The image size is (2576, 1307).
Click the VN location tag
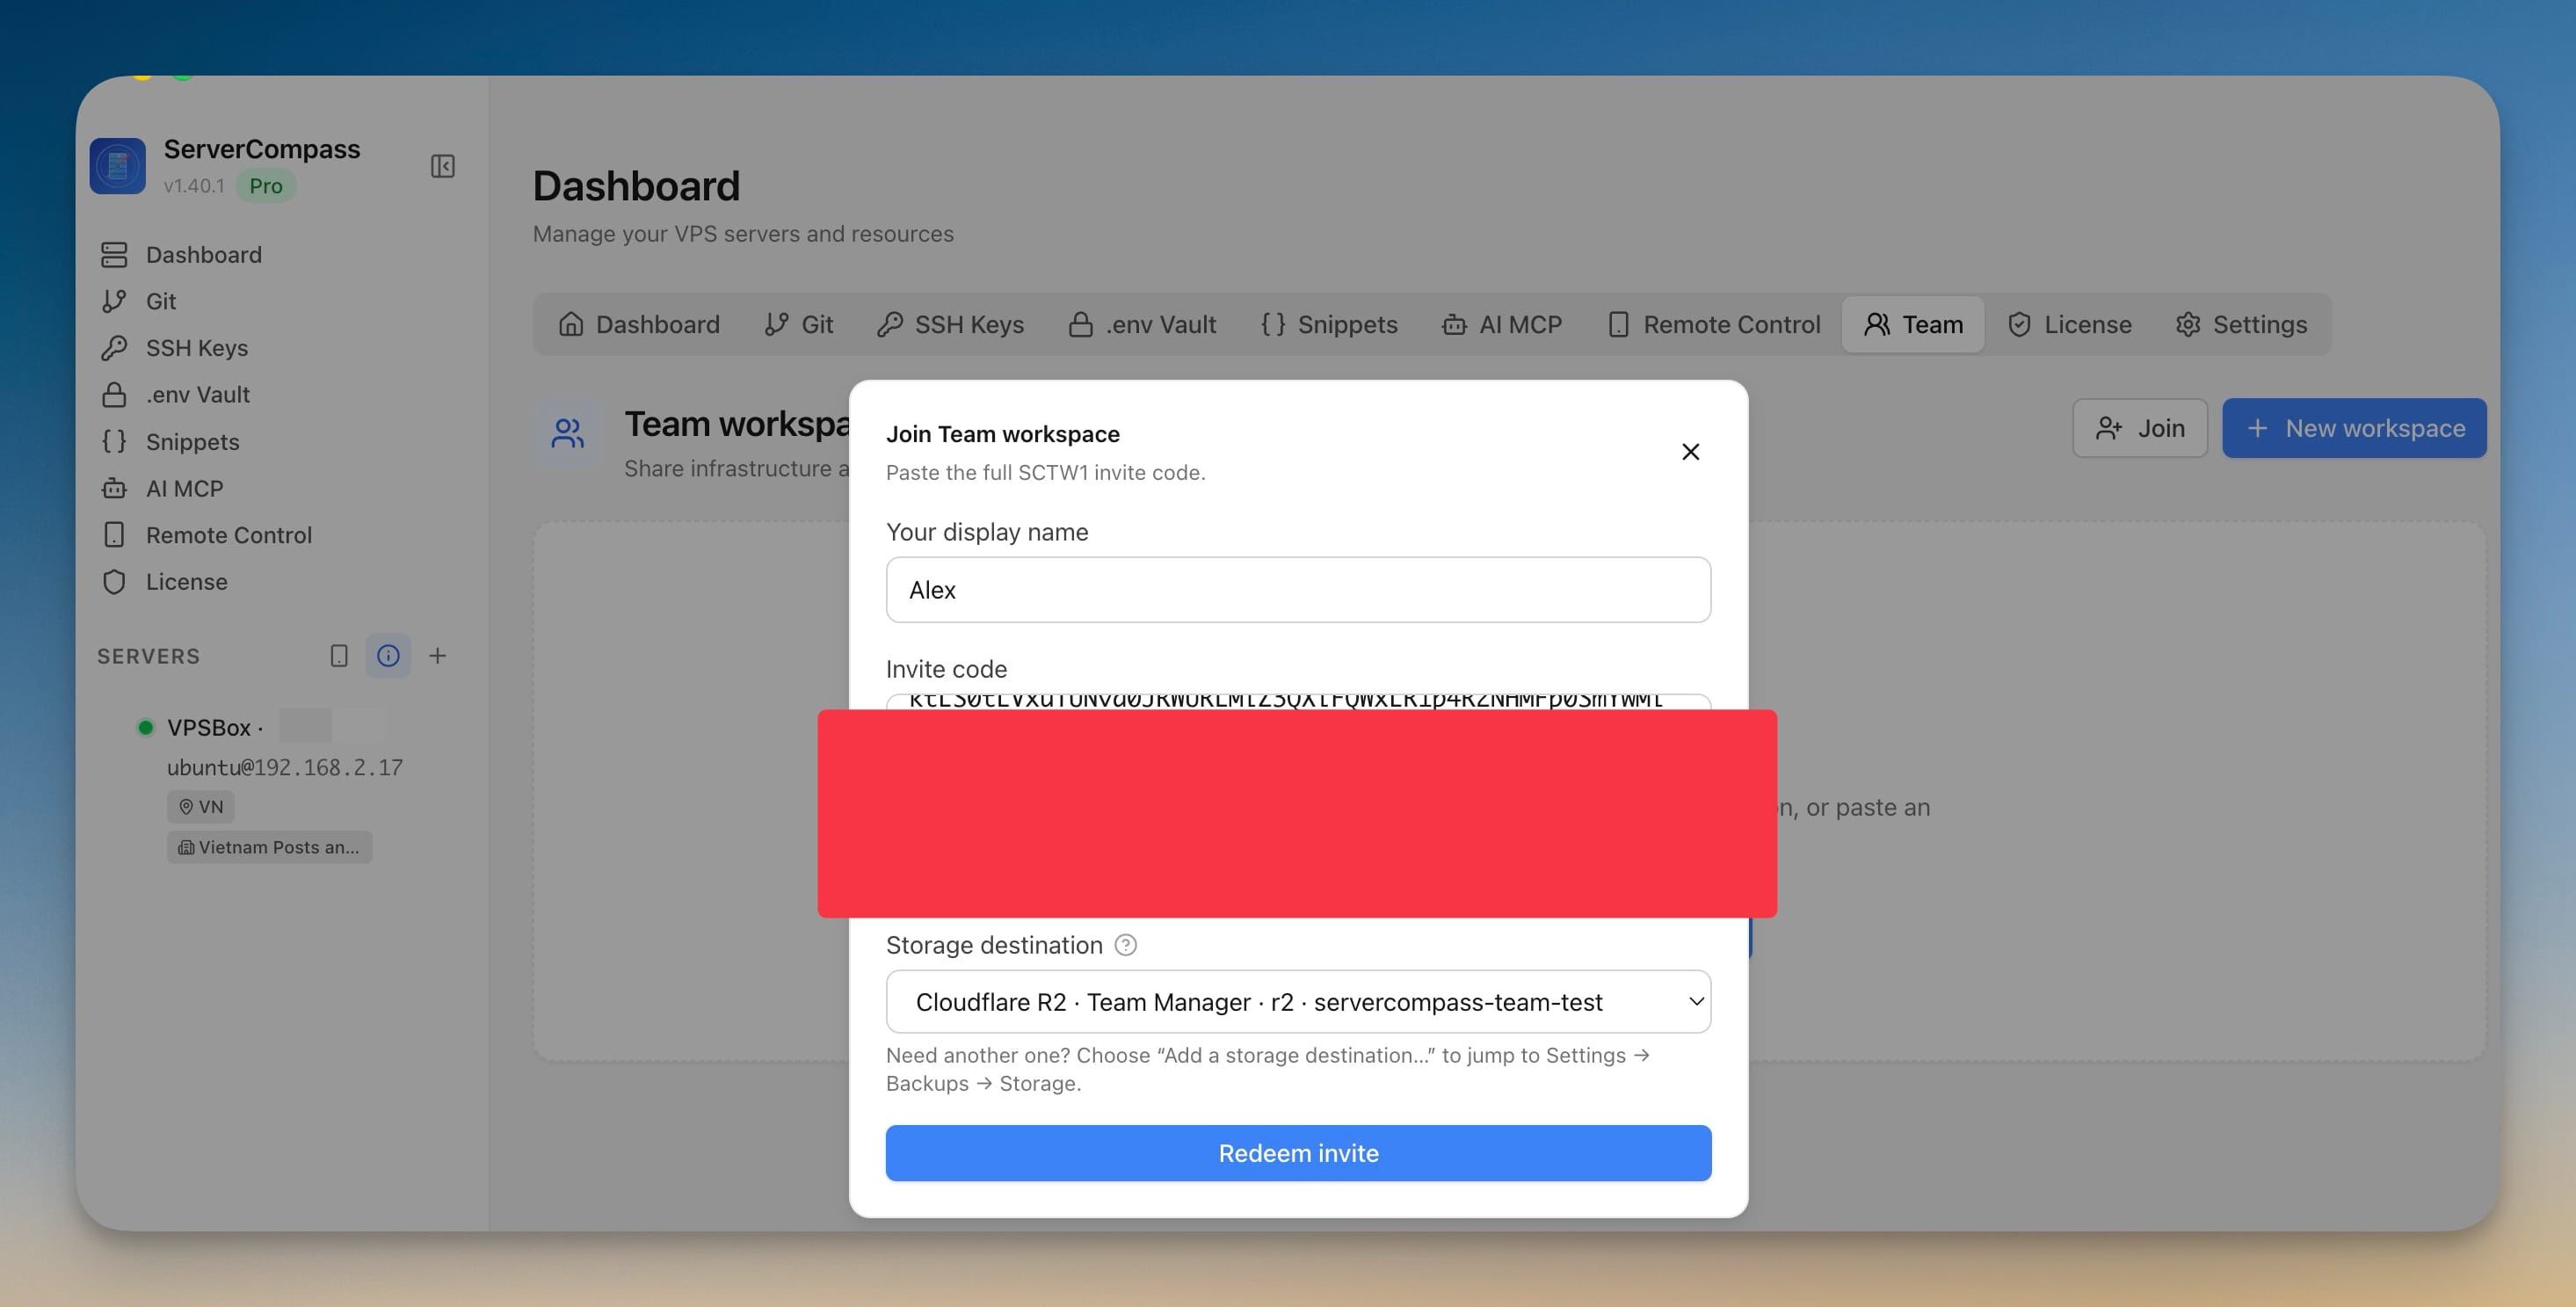click(201, 807)
